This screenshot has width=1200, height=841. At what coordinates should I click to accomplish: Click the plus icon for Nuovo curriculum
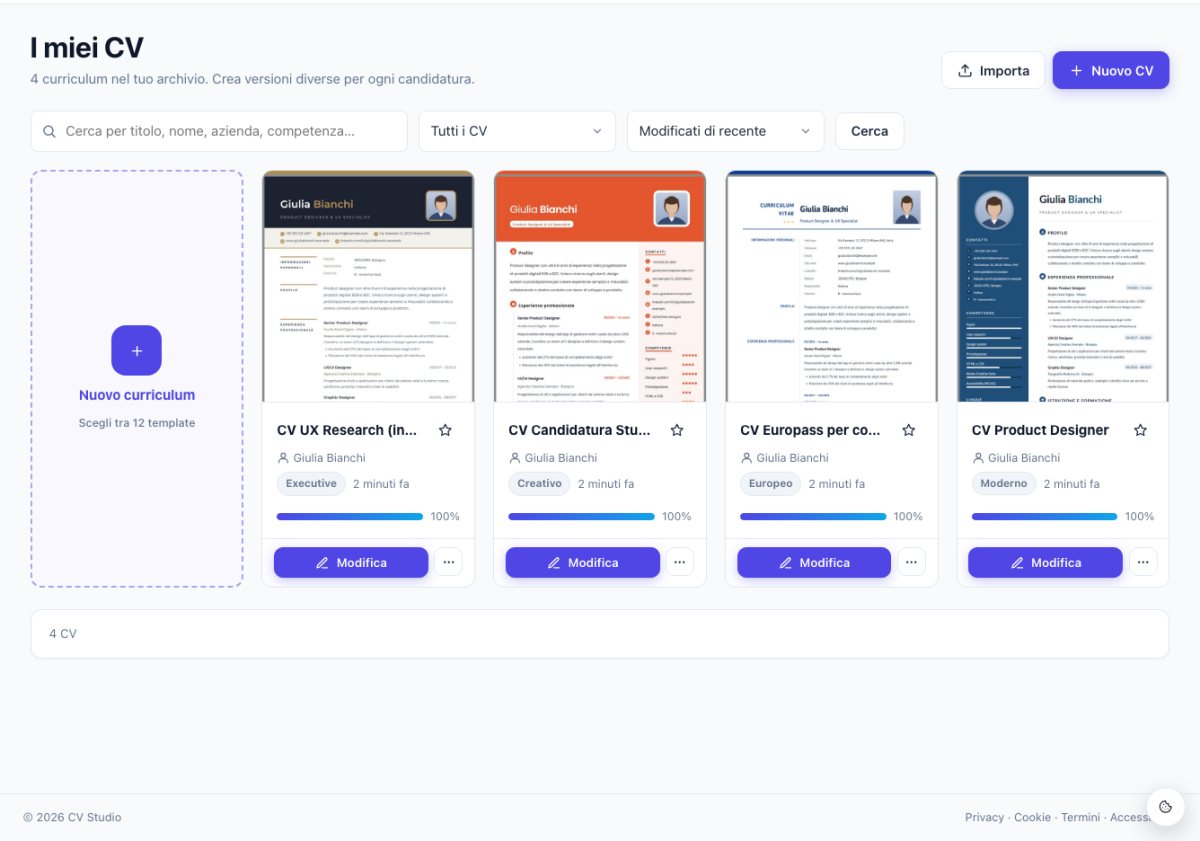tap(136, 351)
